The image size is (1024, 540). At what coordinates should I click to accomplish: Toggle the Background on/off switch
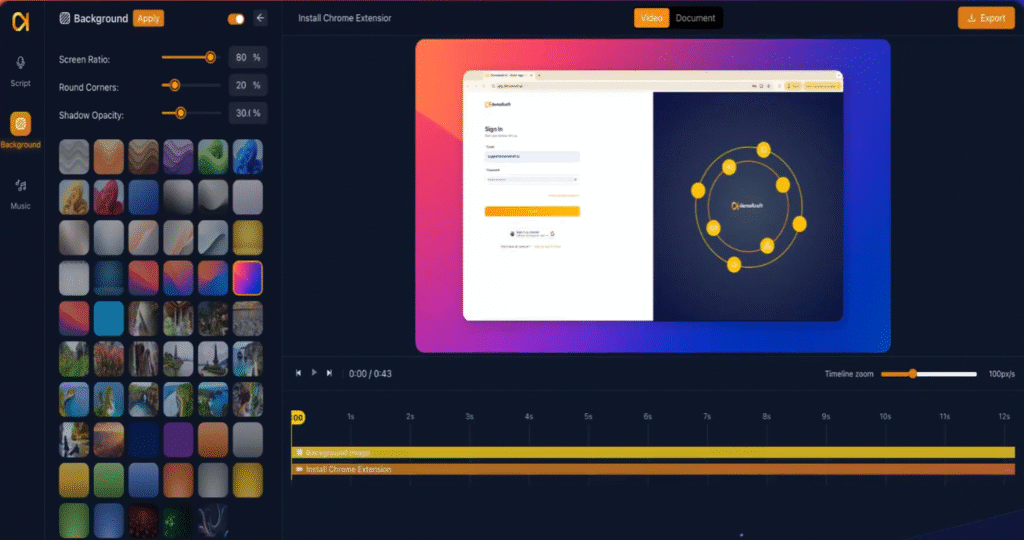(236, 18)
